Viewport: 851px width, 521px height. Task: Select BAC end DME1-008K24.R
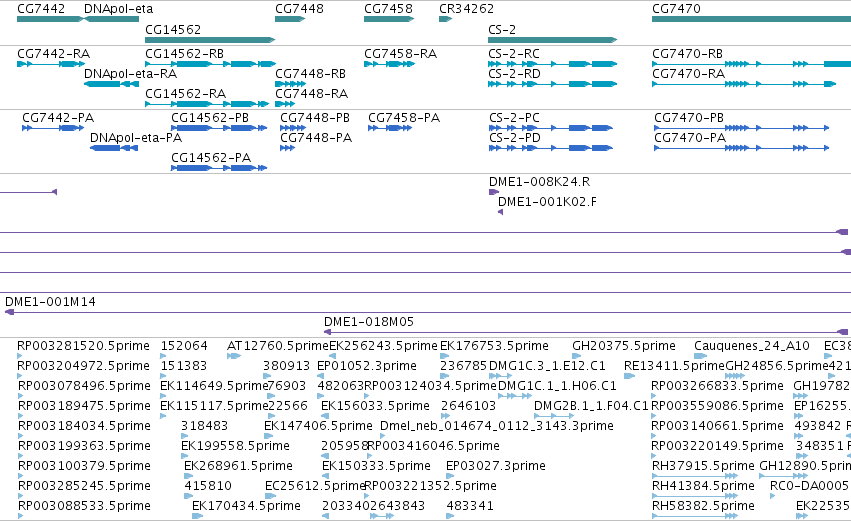pyautogui.click(x=539, y=182)
